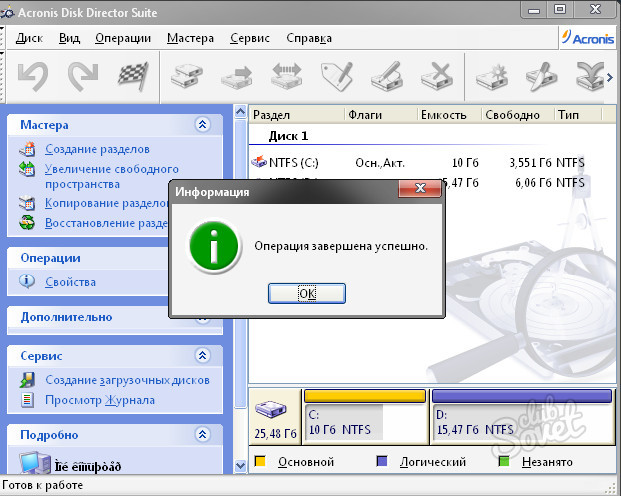Click the bootable disk creation icon
Screen dimensions: 621x496
[x=27, y=380]
